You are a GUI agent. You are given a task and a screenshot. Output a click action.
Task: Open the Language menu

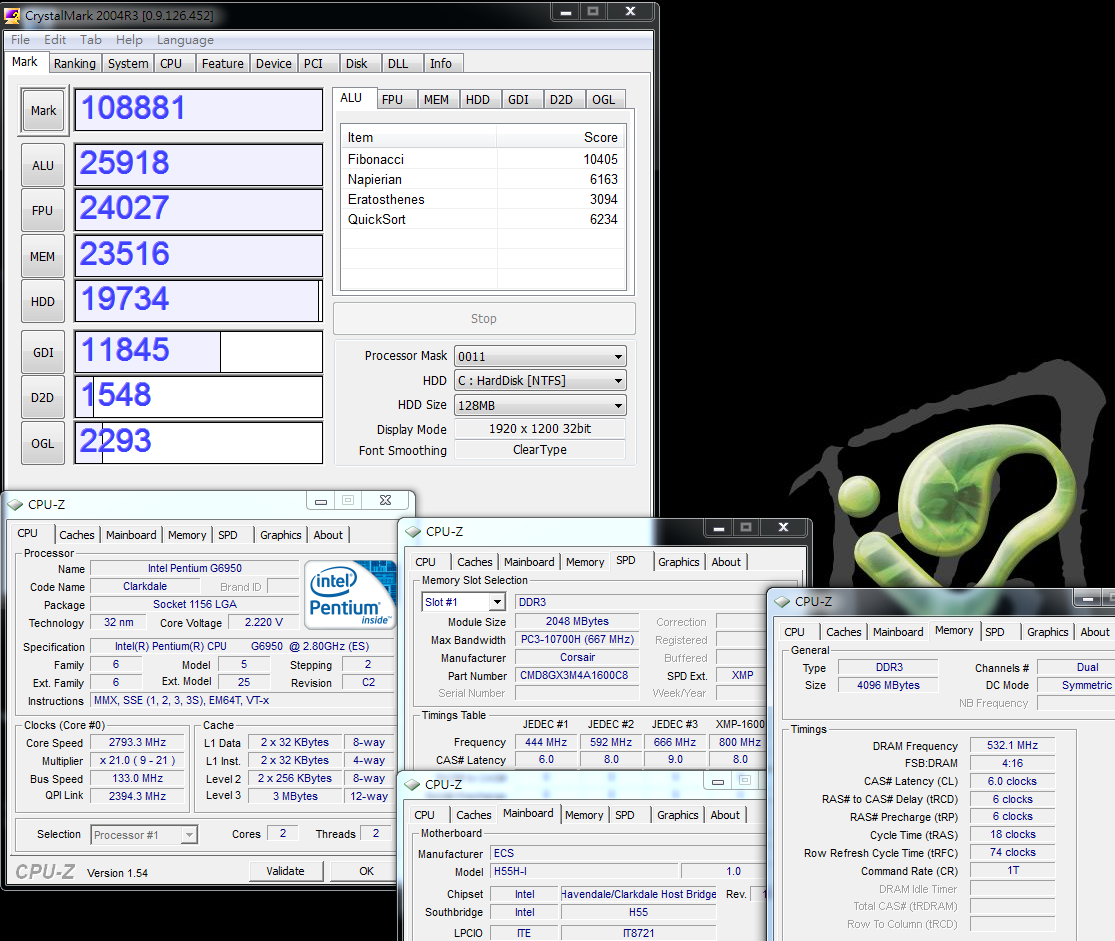pos(185,40)
